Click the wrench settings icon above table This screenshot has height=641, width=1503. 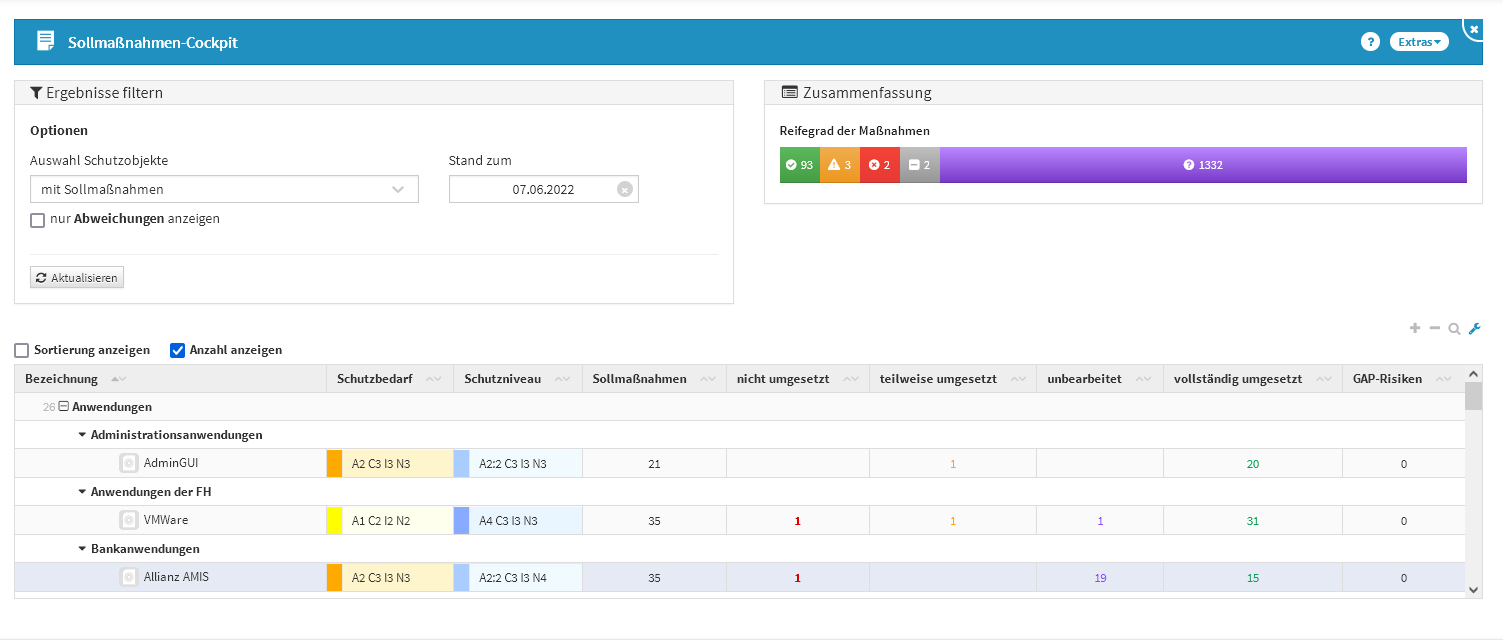pos(1474,329)
